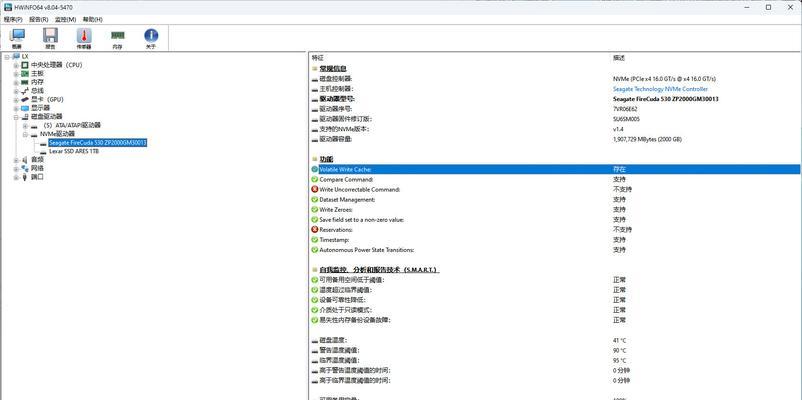
Task: Click green check icon beside Timestamp
Action: tap(315, 239)
